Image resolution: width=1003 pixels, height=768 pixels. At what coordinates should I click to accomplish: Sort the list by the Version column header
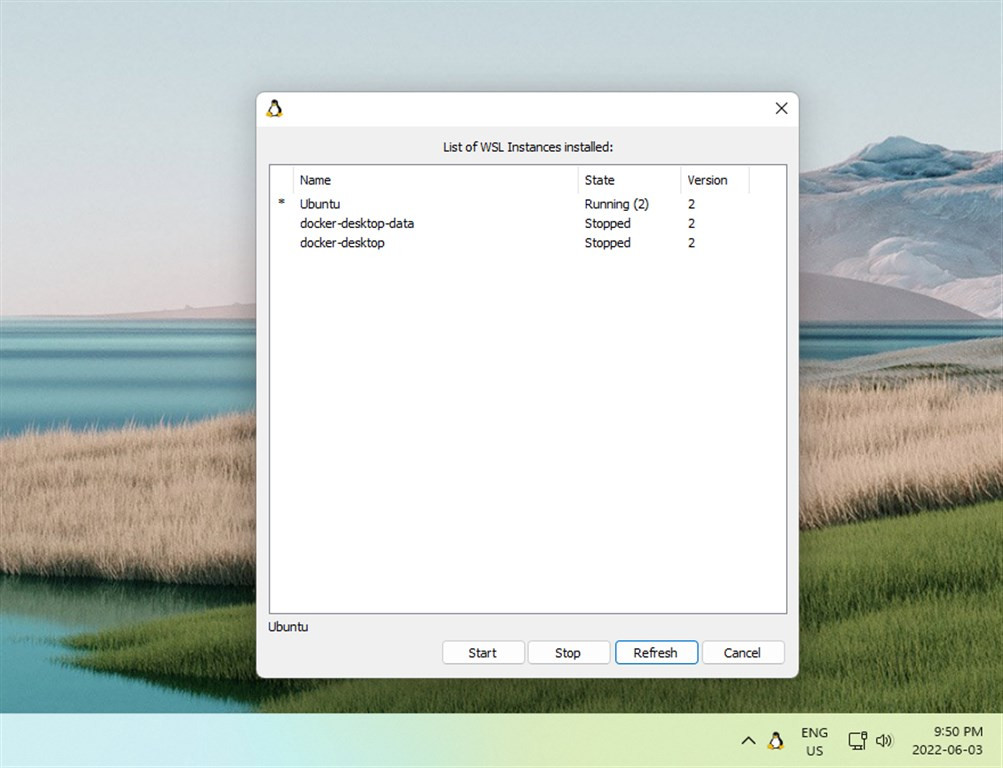715,180
